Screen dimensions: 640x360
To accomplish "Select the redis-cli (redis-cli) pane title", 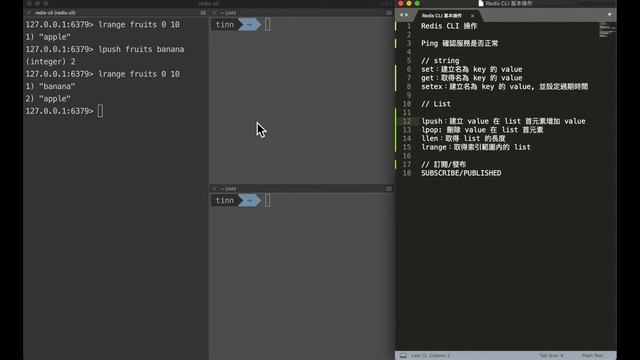I will coord(55,13).
